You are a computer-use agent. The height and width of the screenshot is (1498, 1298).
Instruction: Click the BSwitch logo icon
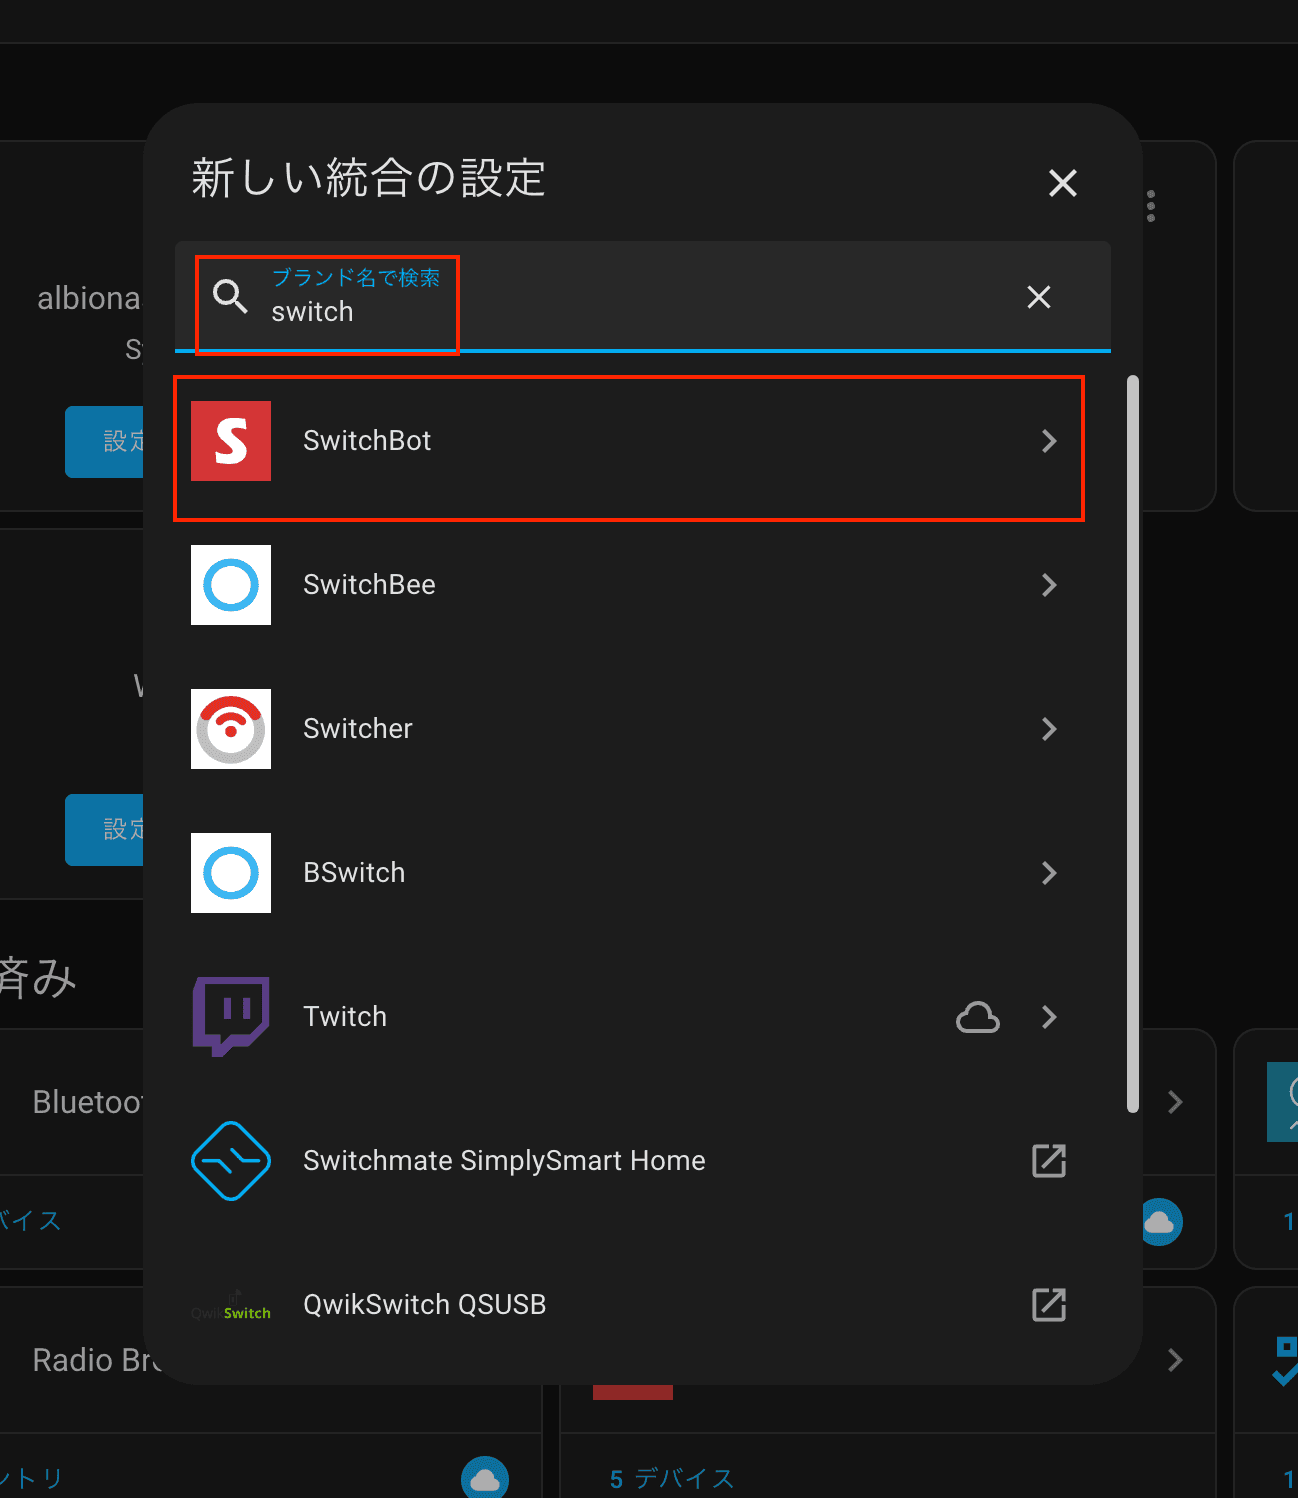pos(231,873)
